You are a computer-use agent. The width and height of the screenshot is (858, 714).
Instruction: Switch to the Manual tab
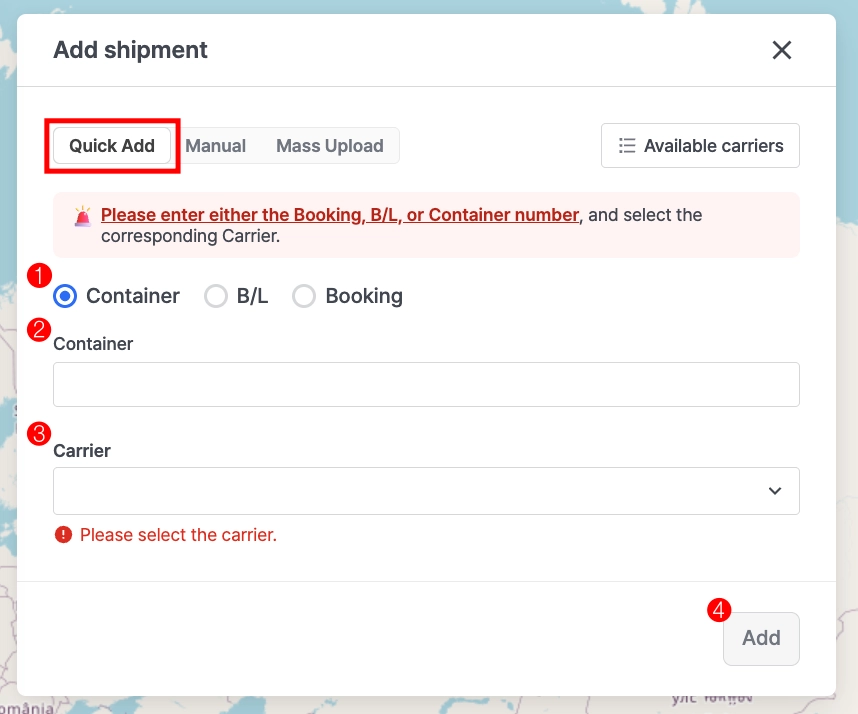point(216,146)
